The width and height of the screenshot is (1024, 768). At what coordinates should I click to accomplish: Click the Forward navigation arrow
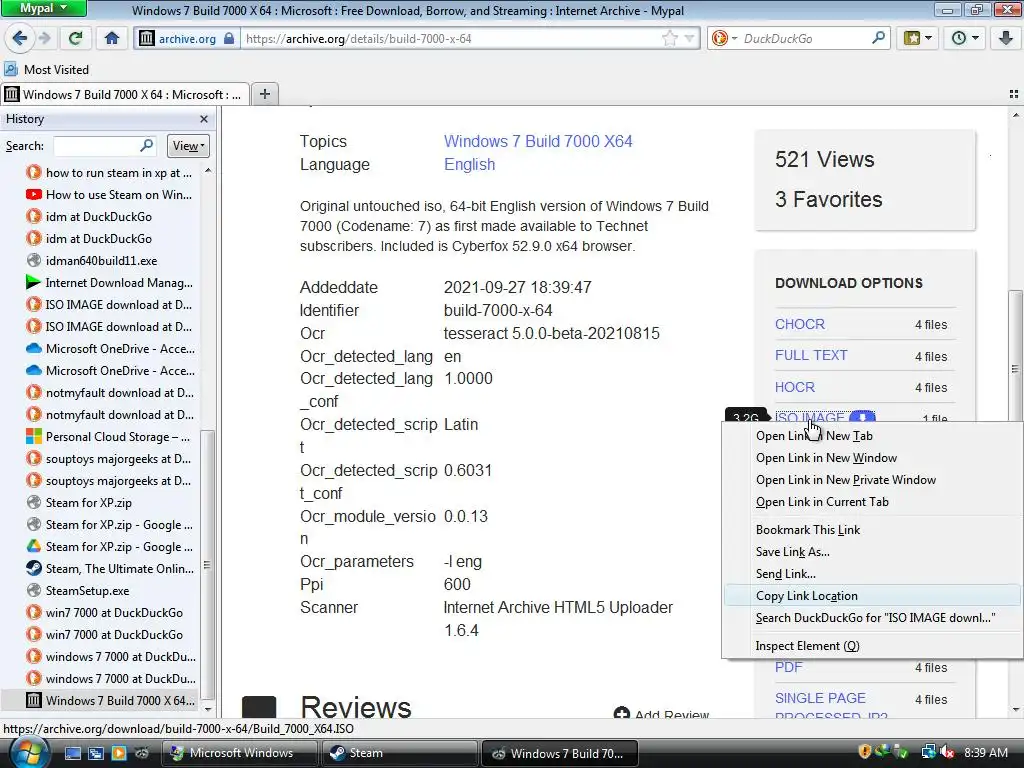point(44,39)
